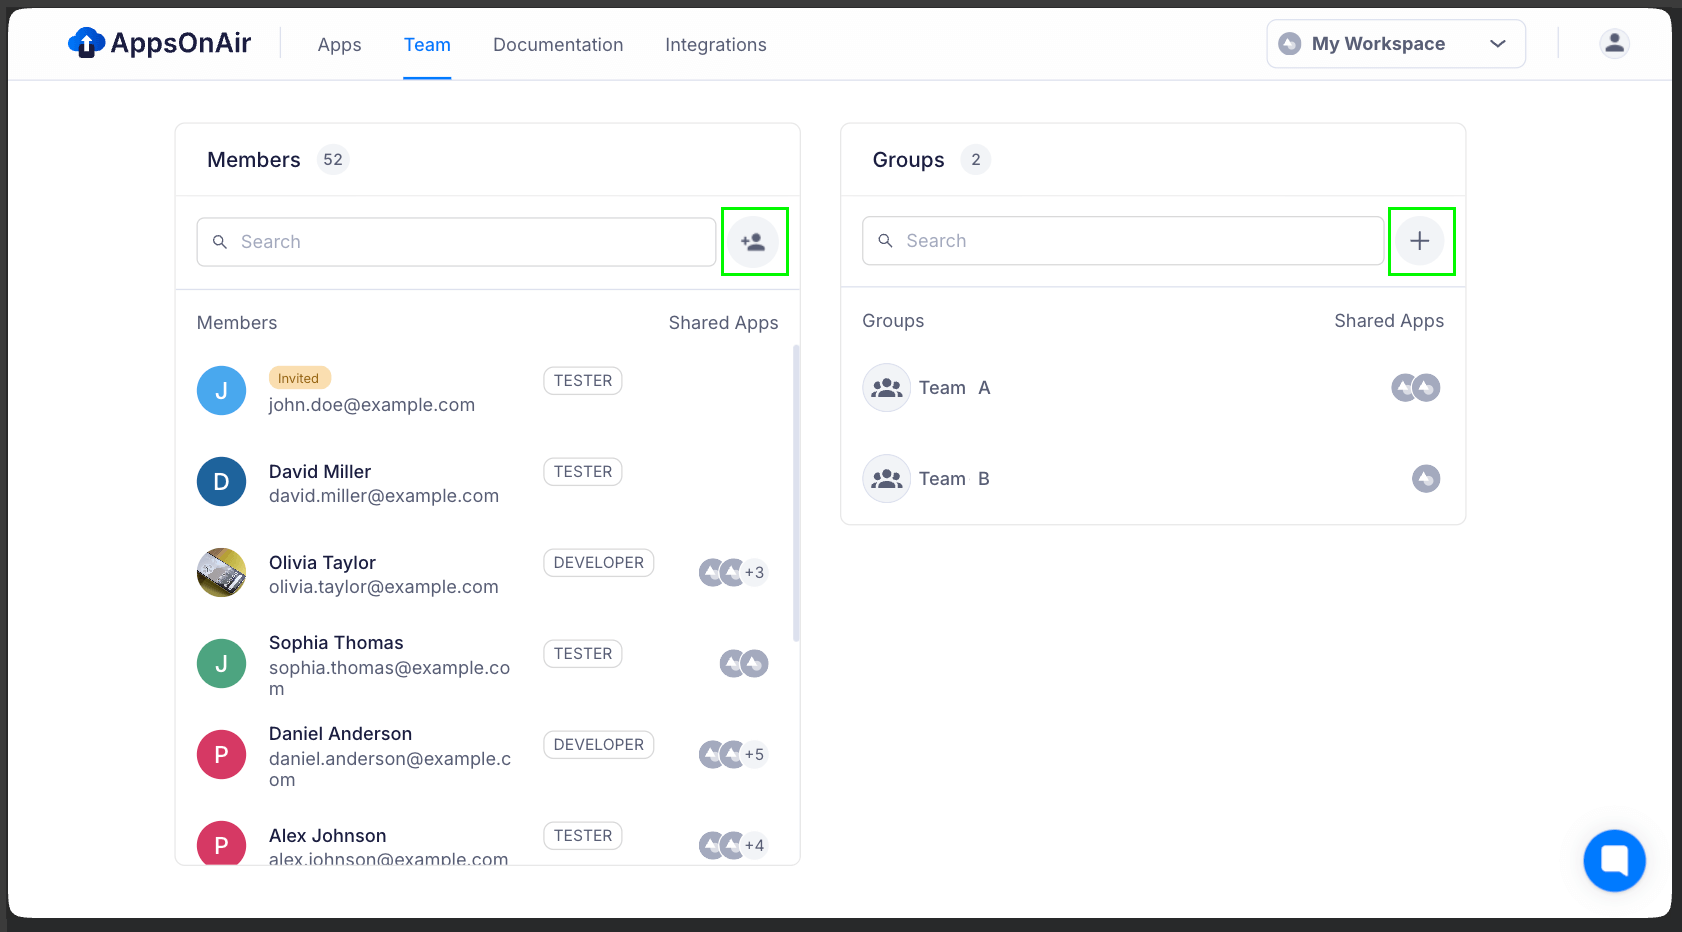Go to the Integrations tab
Screen dimensions: 1682x932
(x=715, y=45)
